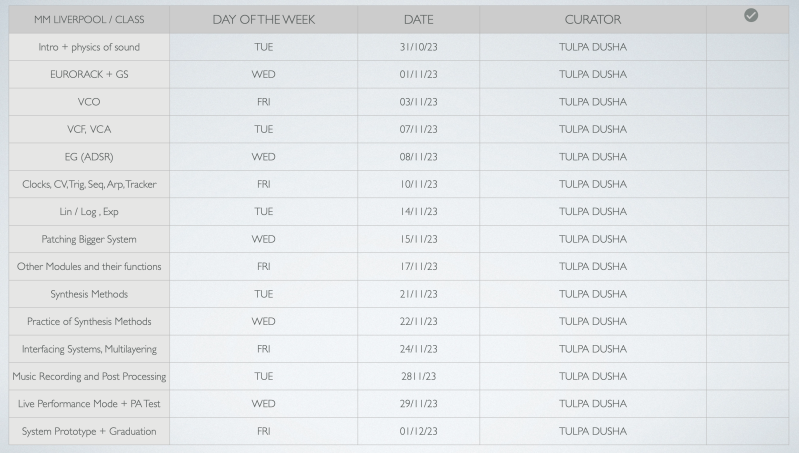
Task: Click the DATE column header
Action: 418,20
